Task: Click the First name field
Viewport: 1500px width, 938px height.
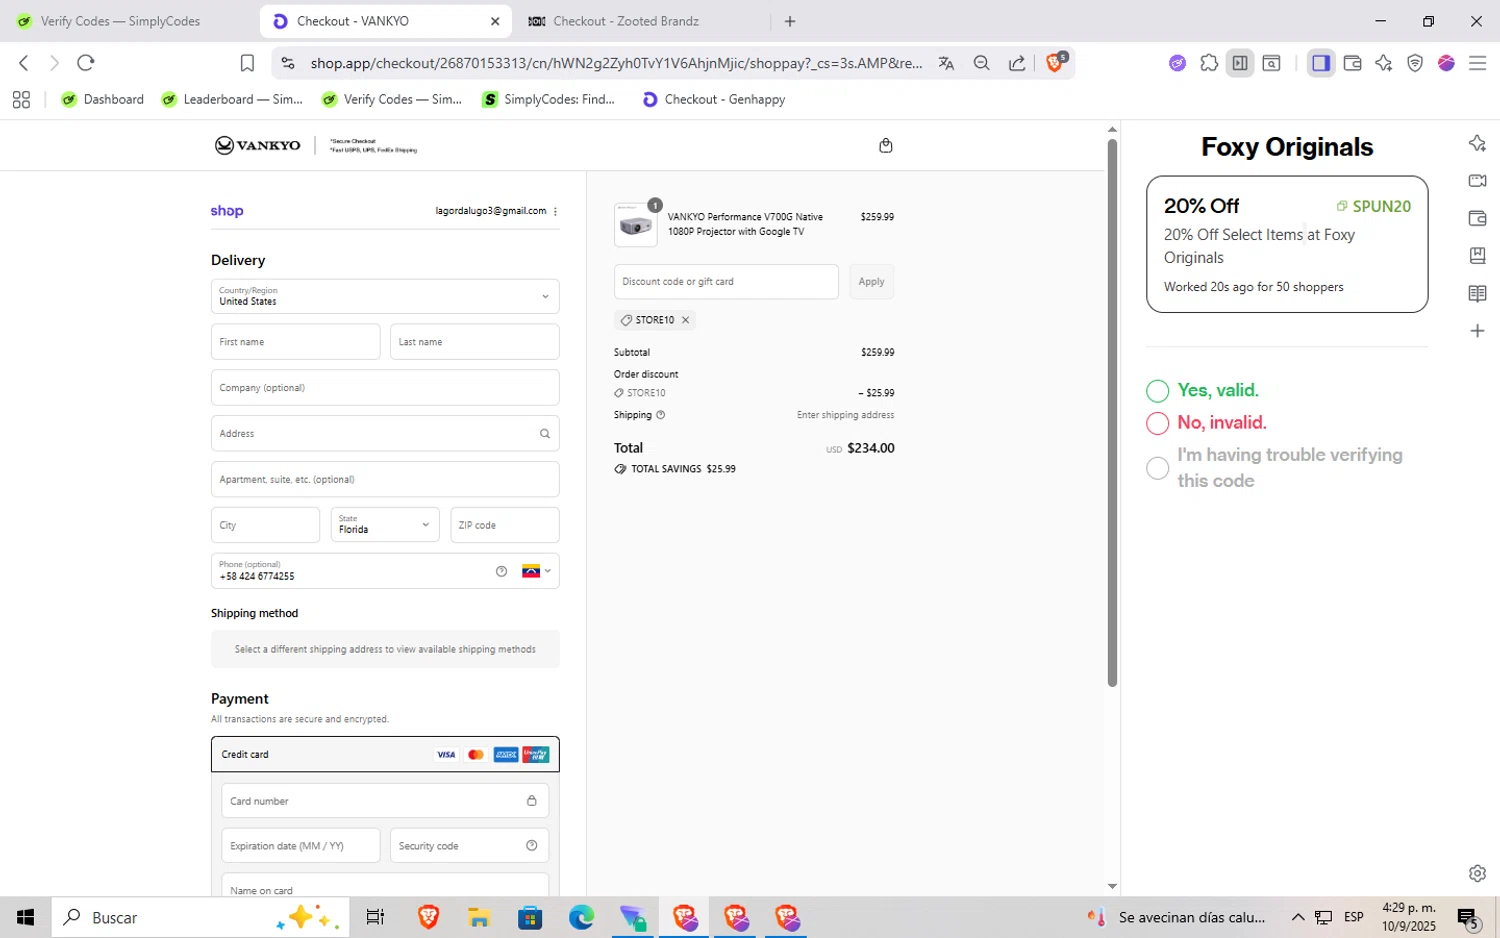Action: pyautogui.click(x=295, y=342)
